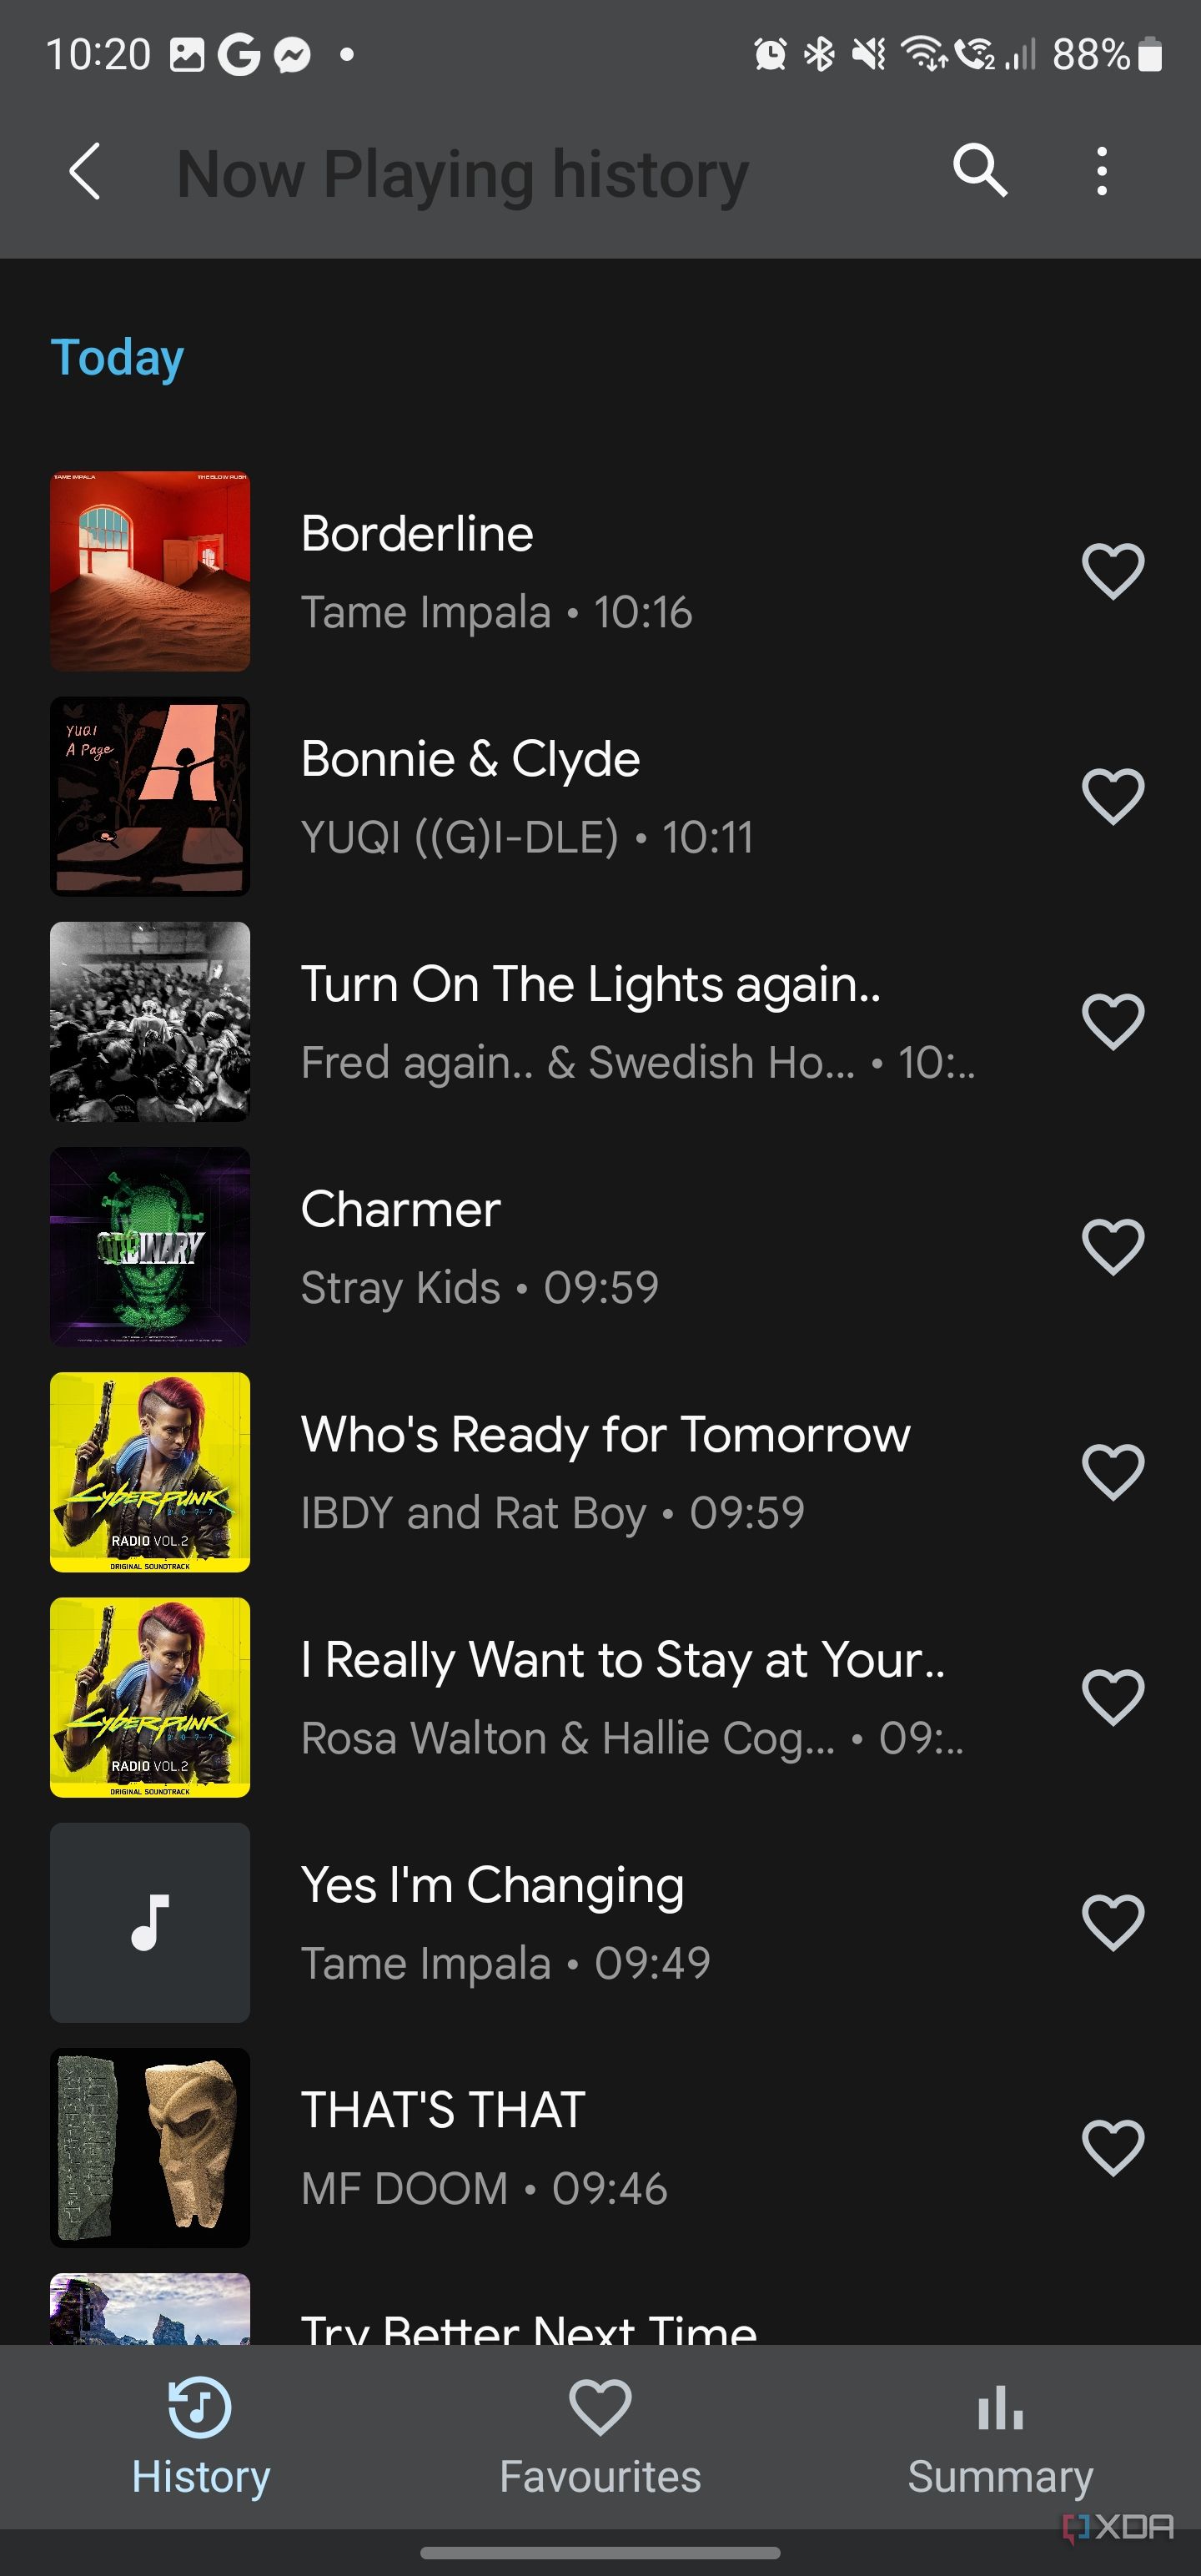The width and height of the screenshot is (1201, 2576).
Task: Tap the music note placeholder thumbnail
Action: [150, 1922]
